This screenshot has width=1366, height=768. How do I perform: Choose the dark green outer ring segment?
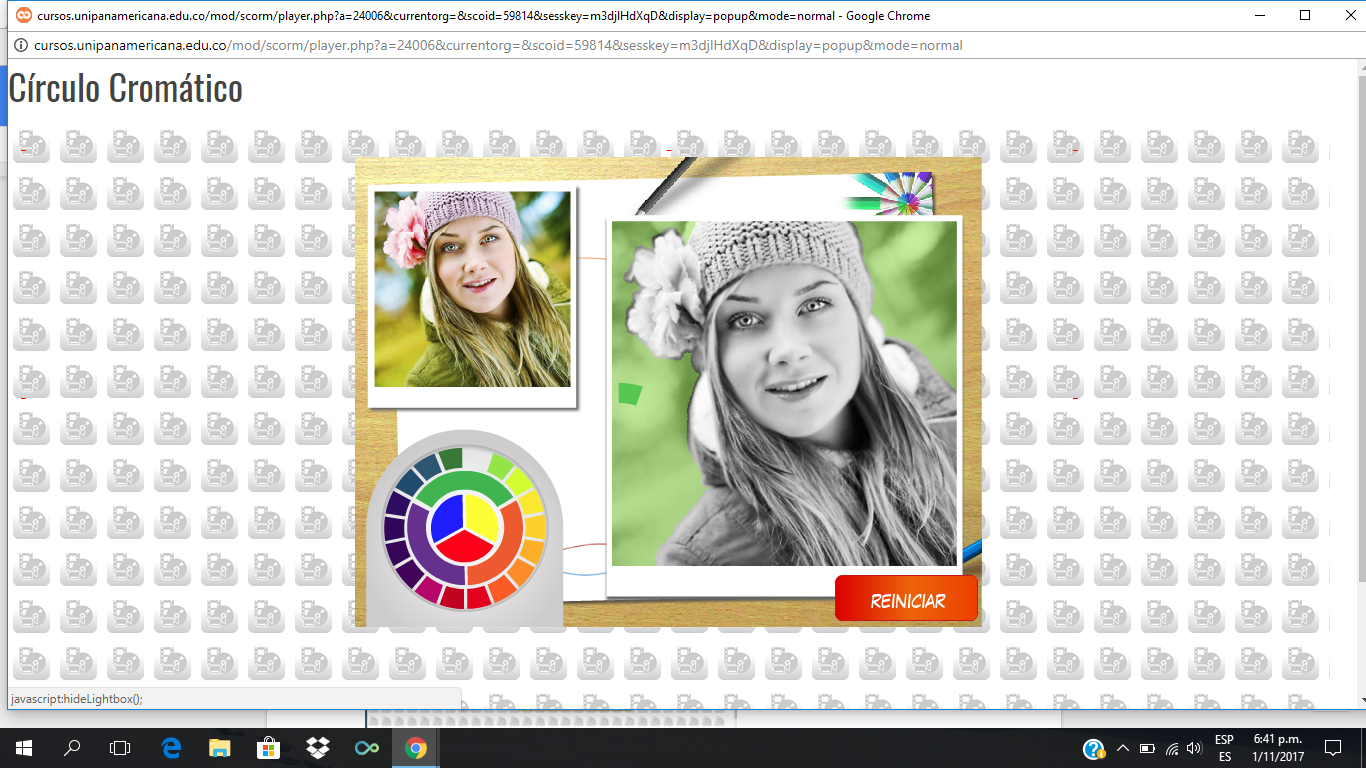click(x=451, y=458)
